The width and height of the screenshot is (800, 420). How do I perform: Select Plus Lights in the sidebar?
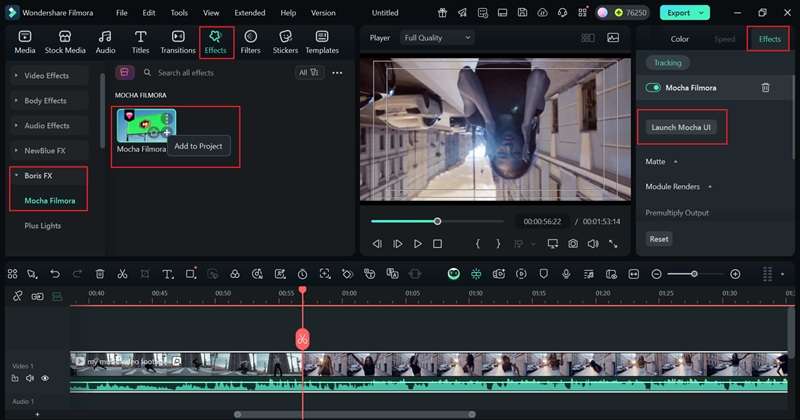(x=42, y=226)
